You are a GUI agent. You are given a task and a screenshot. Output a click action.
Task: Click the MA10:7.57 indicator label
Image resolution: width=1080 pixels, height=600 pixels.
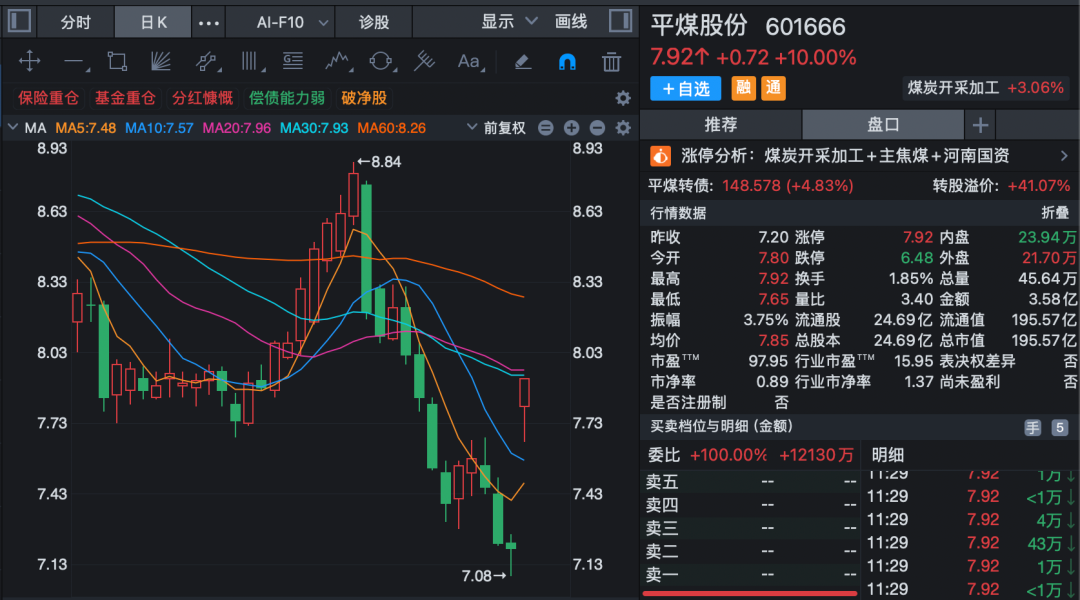point(159,127)
